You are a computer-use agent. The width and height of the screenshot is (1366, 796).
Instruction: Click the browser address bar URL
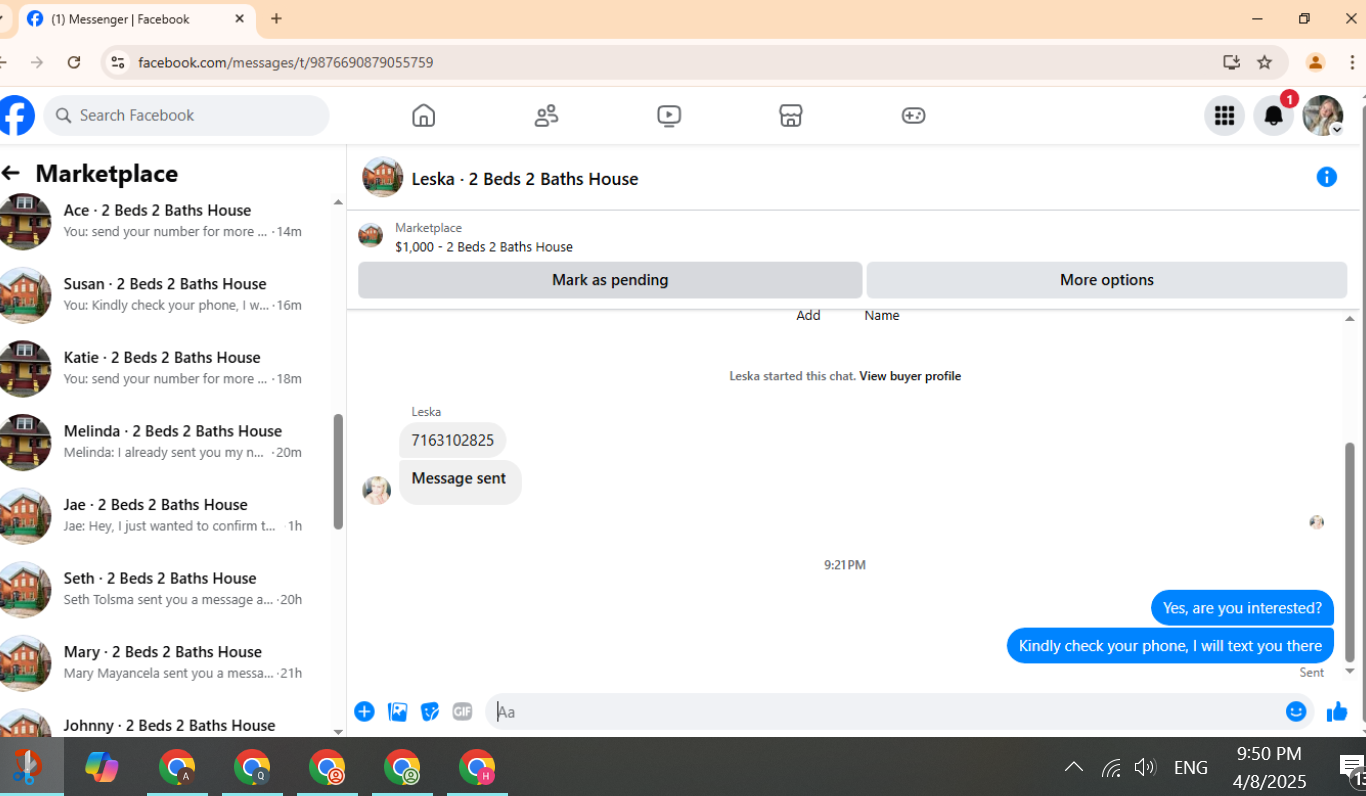[286, 62]
